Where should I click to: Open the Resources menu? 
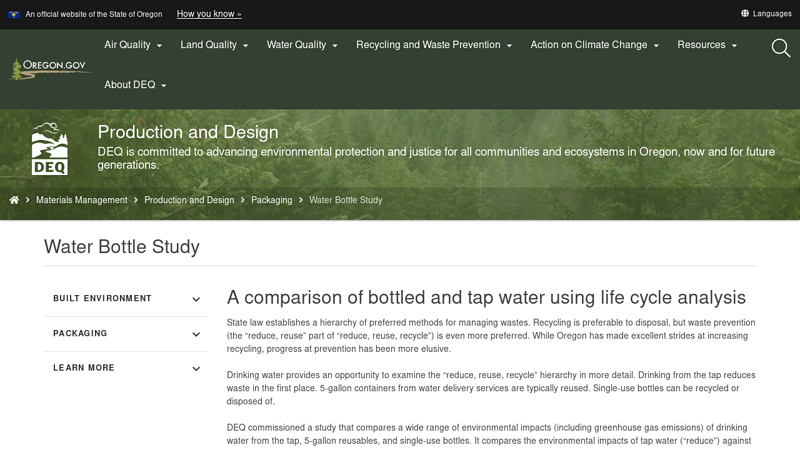tap(707, 45)
